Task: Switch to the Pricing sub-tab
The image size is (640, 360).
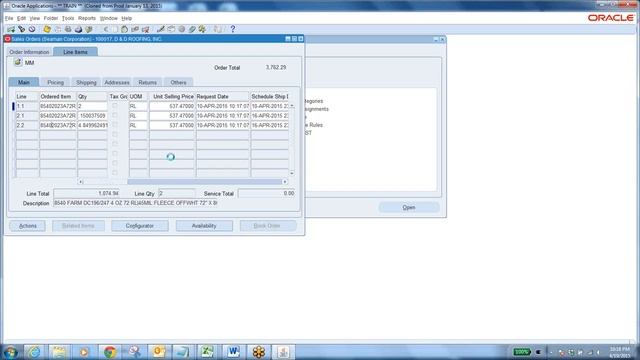Action: 55,82
